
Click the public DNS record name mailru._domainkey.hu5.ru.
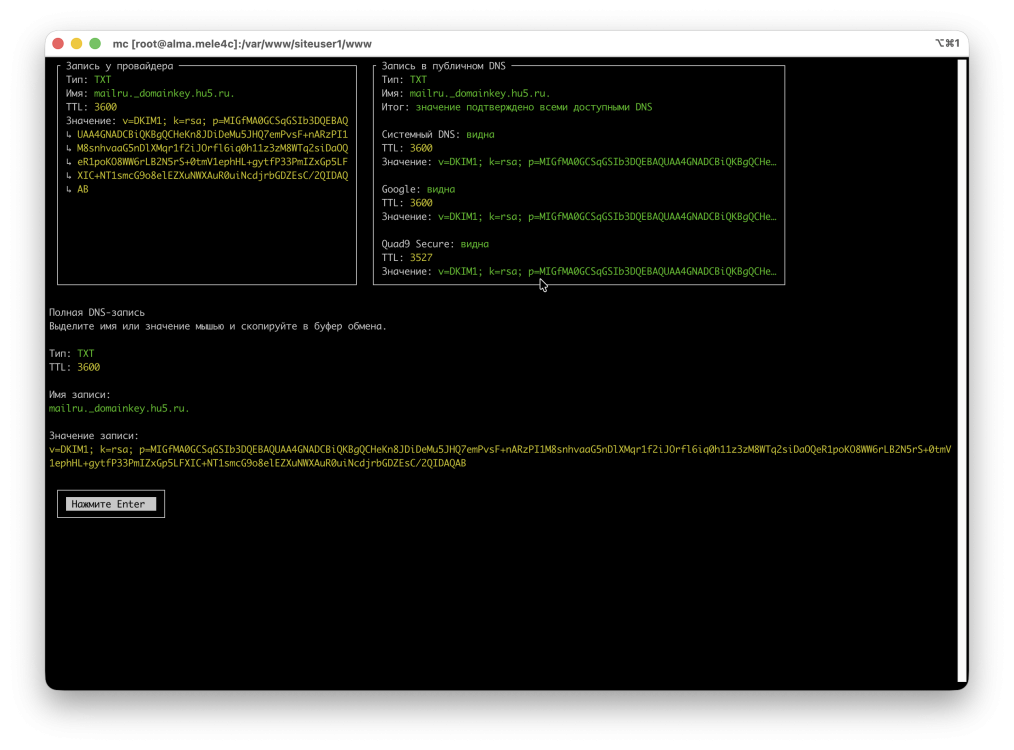tap(479, 93)
